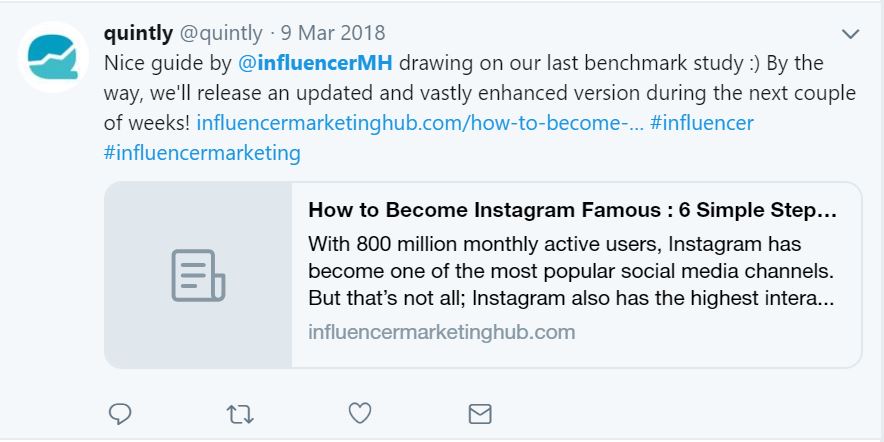This screenshot has height=442, width=884.
Task: Click the tweet text "Nice guide by"
Action: [168, 63]
